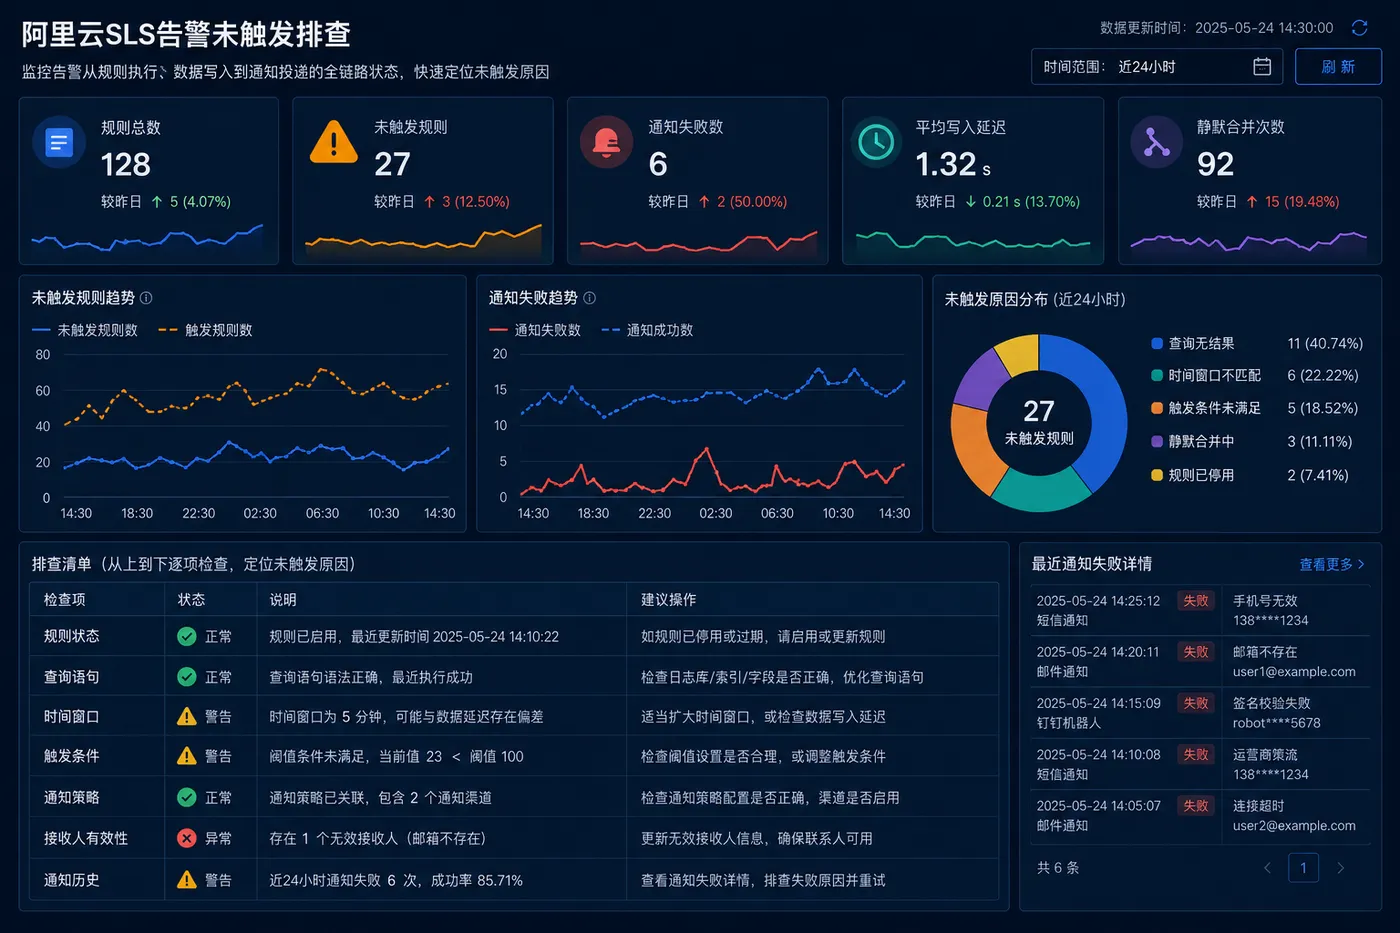1400x933 pixels.
Task: Click the 签名校验失败 failure reason
Action: coord(1271,703)
